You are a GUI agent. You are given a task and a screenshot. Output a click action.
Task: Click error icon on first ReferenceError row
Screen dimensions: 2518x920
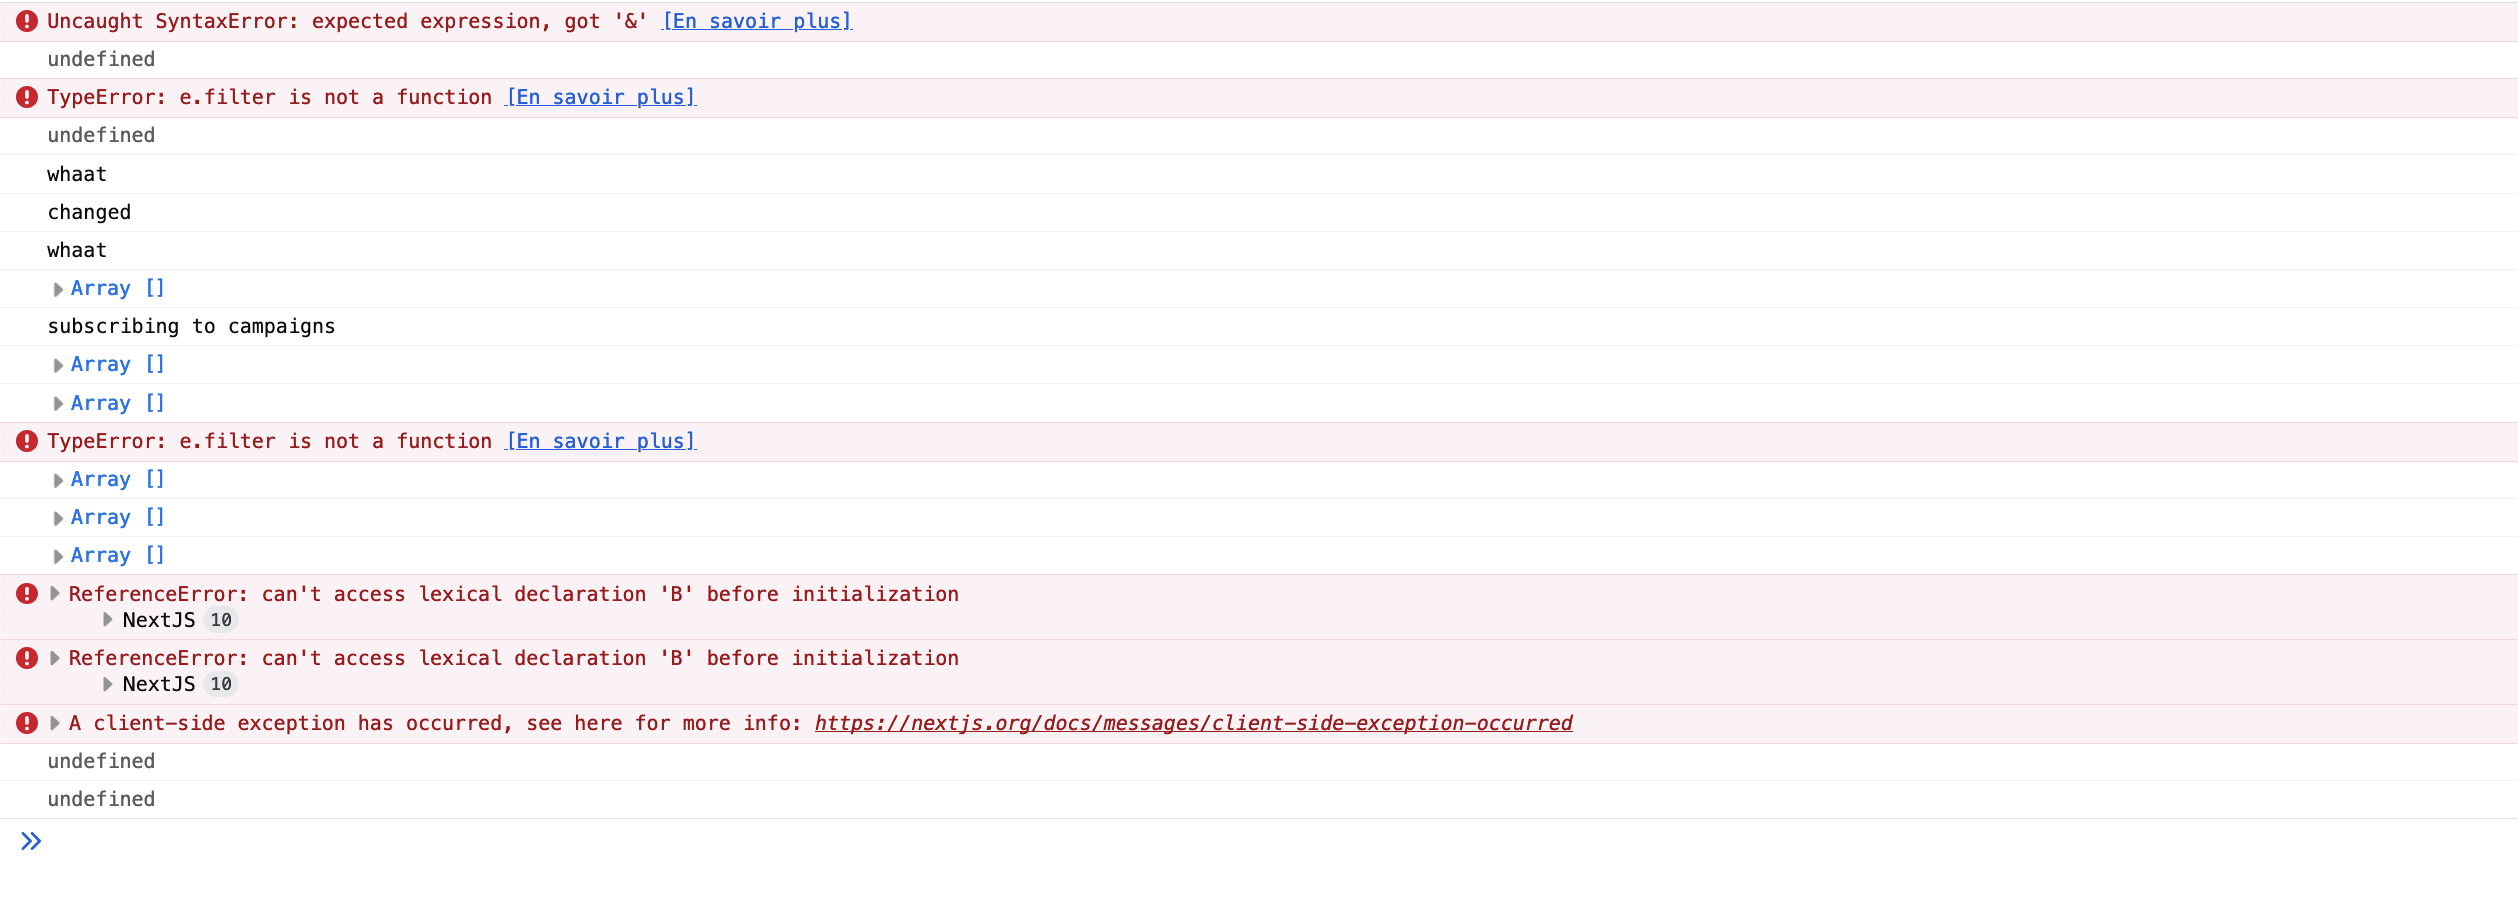click(x=27, y=594)
